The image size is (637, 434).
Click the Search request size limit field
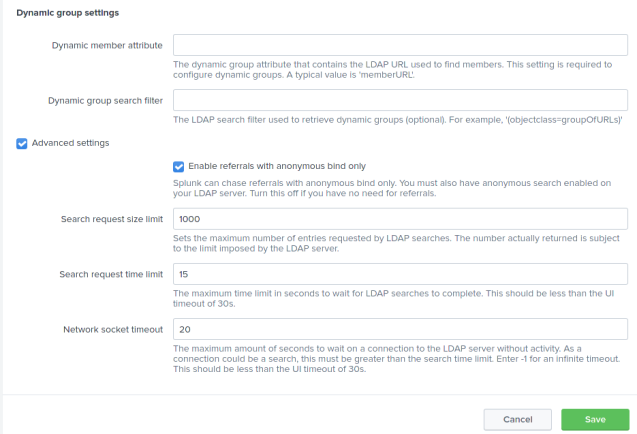[x=400, y=219]
